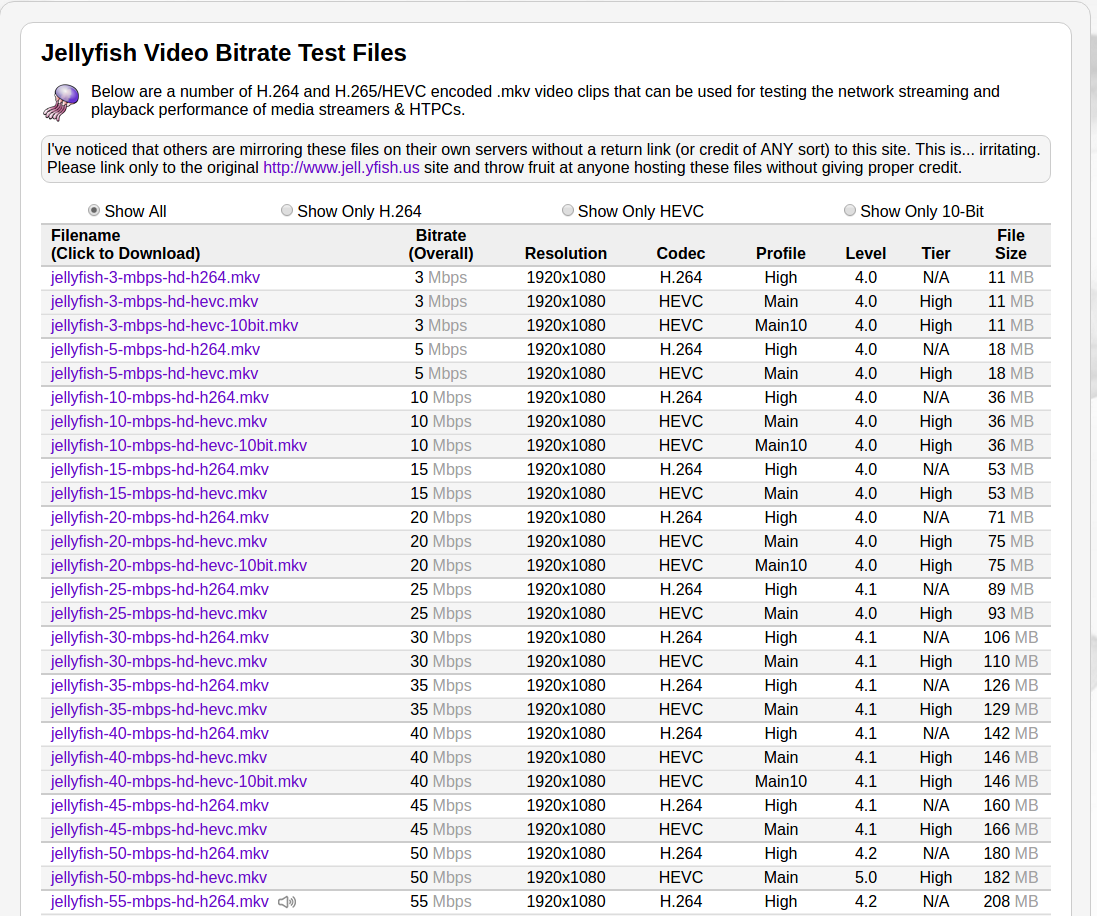
Task: Download jellyfish-40-mbps-hd-hevc-10bit.mkv
Action: (x=179, y=782)
